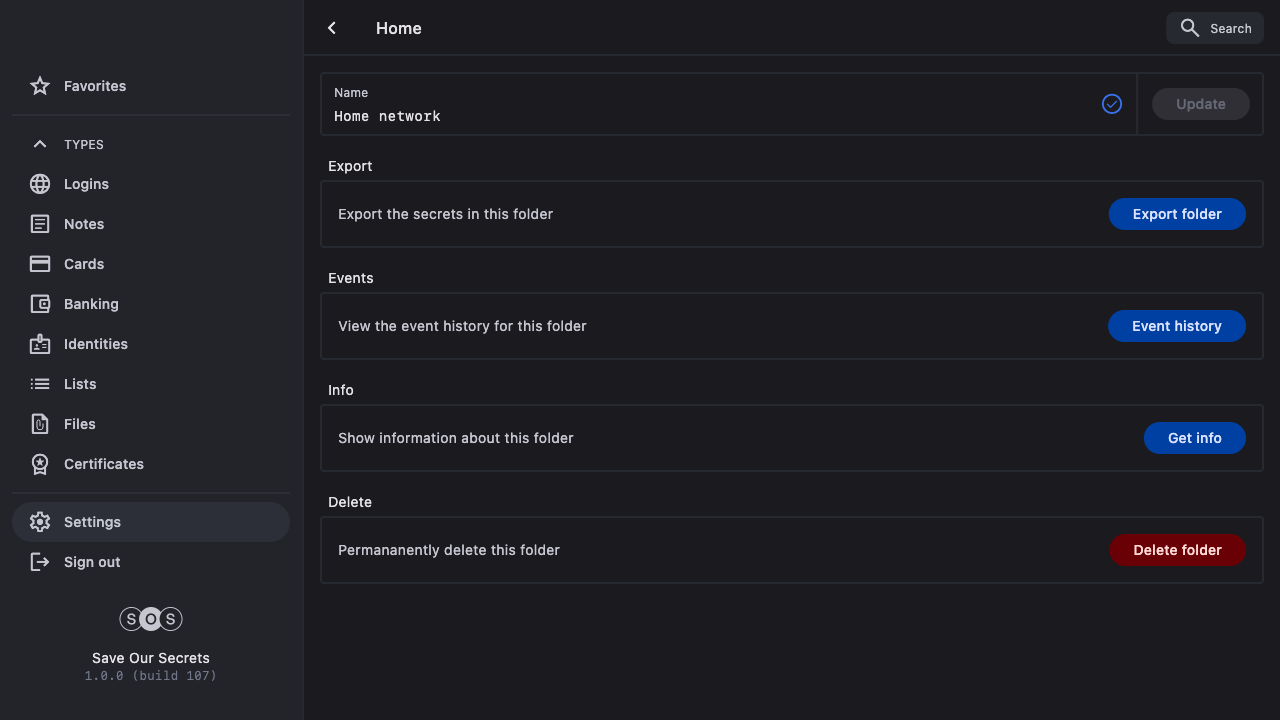Collapse the TYPES section chevron

pyautogui.click(x=40, y=144)
